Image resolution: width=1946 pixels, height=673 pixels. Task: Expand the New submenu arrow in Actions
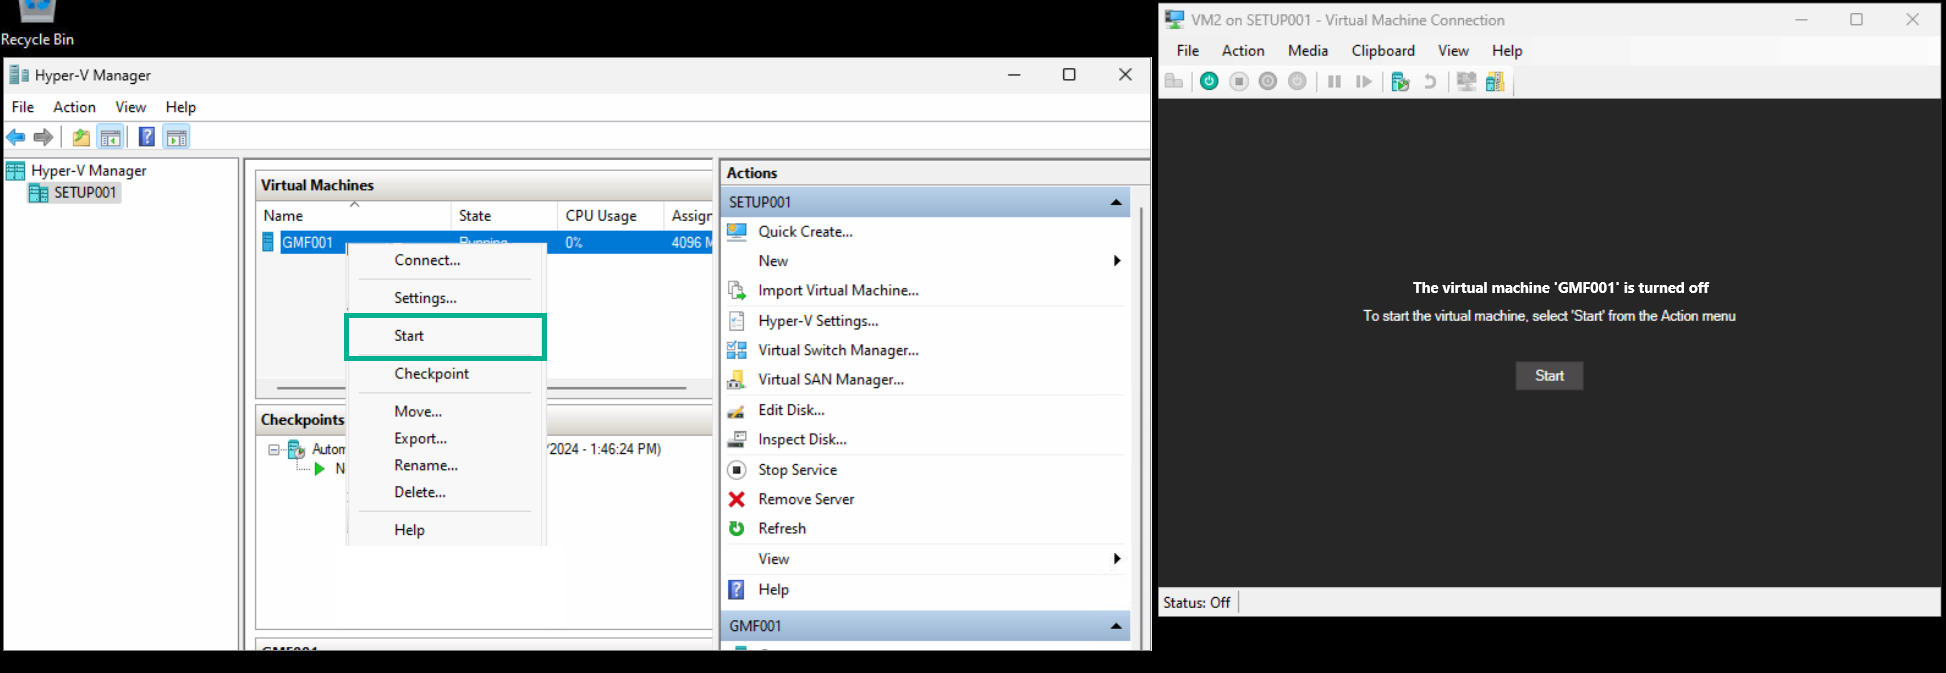click(1117, 261)
